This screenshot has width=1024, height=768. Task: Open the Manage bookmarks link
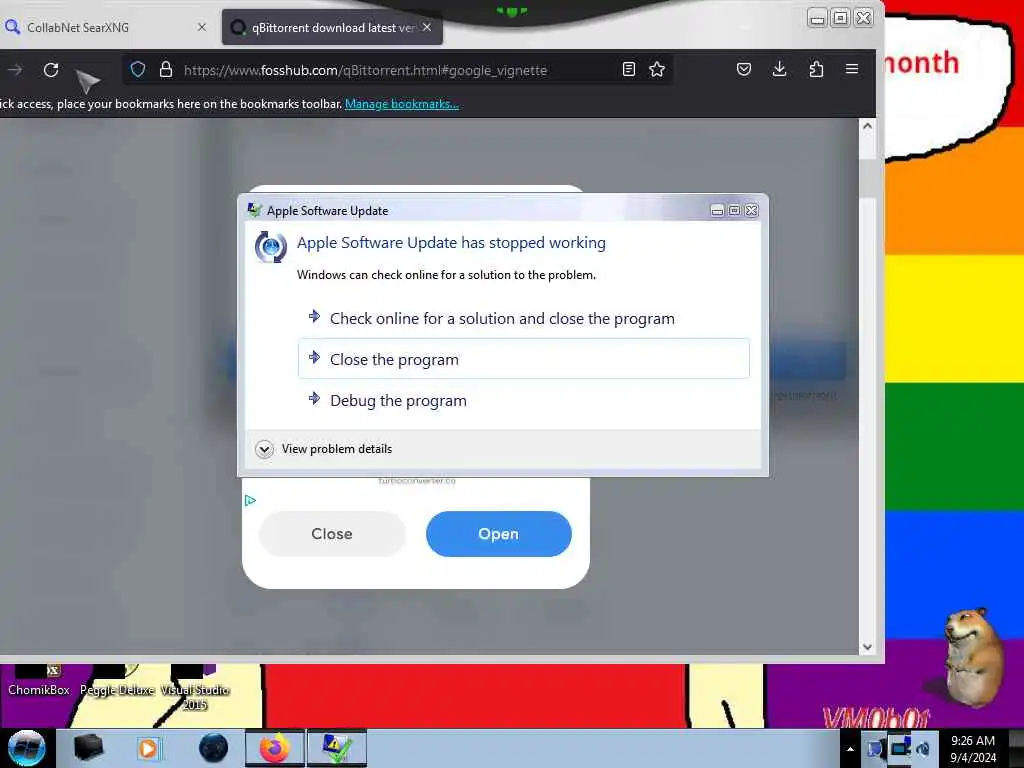coord(402,104)
